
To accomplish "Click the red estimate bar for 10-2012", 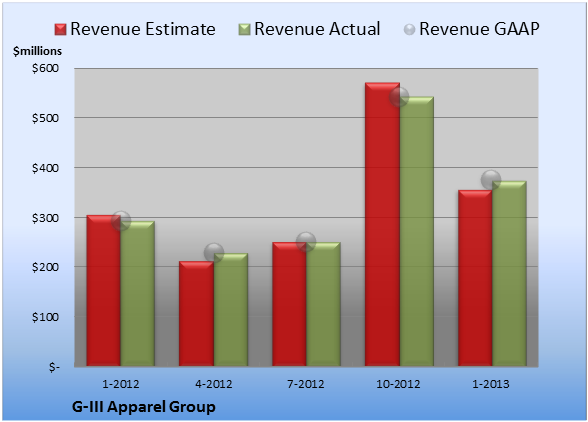I will 382,224.
